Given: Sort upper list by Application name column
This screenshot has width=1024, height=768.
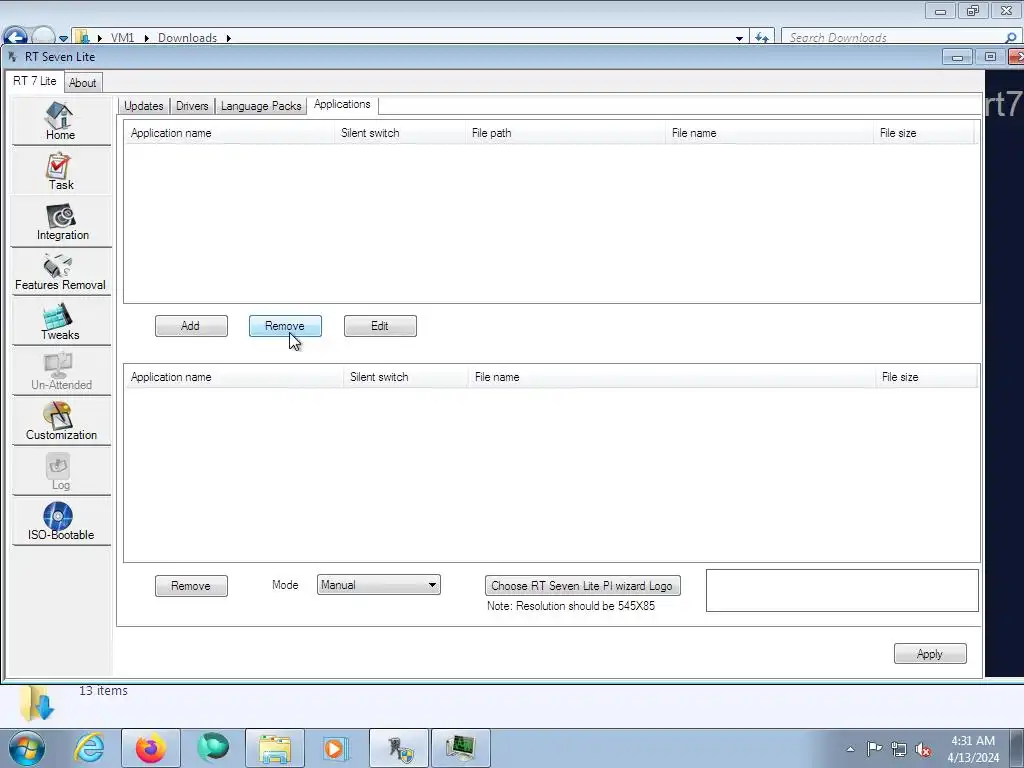Looking at the screenshot, I should (x=230, y=133).
